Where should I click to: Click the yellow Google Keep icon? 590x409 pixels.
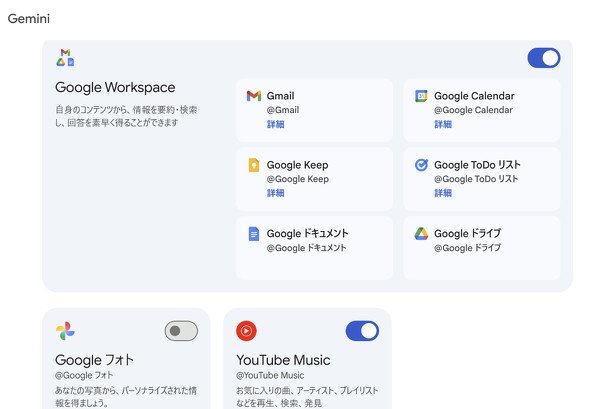pyautogui.click(x=254, y=165)
